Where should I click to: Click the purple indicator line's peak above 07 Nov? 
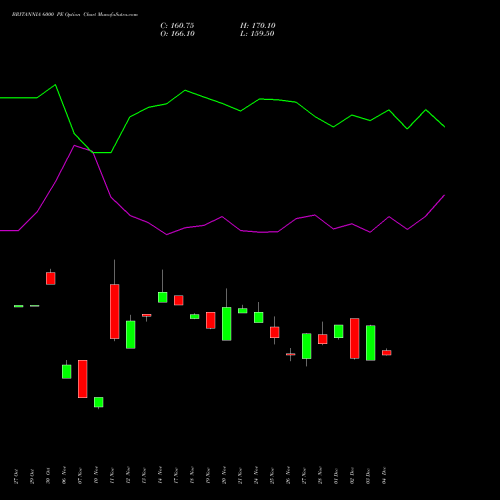click(x=74, y=145)
